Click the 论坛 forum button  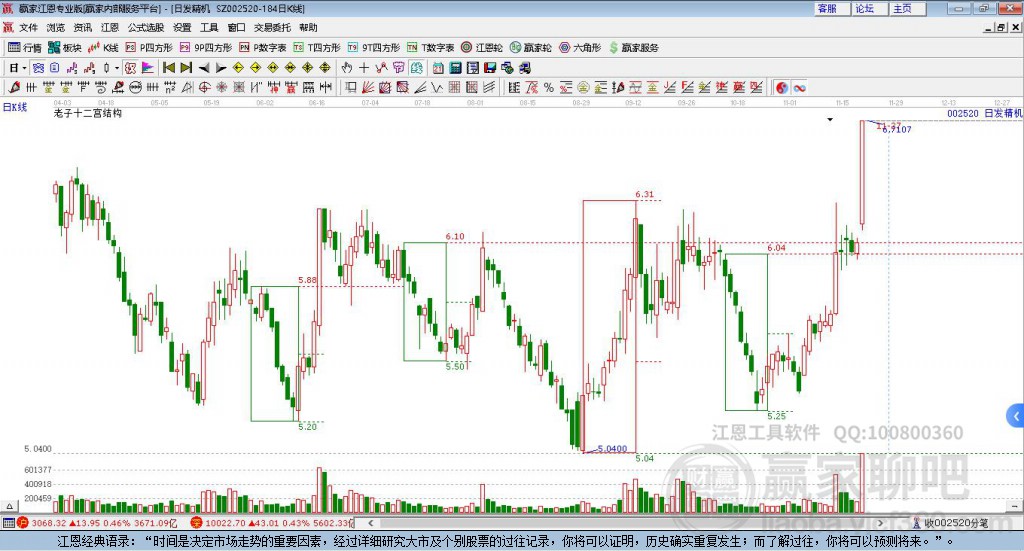[x=870, y=8]
